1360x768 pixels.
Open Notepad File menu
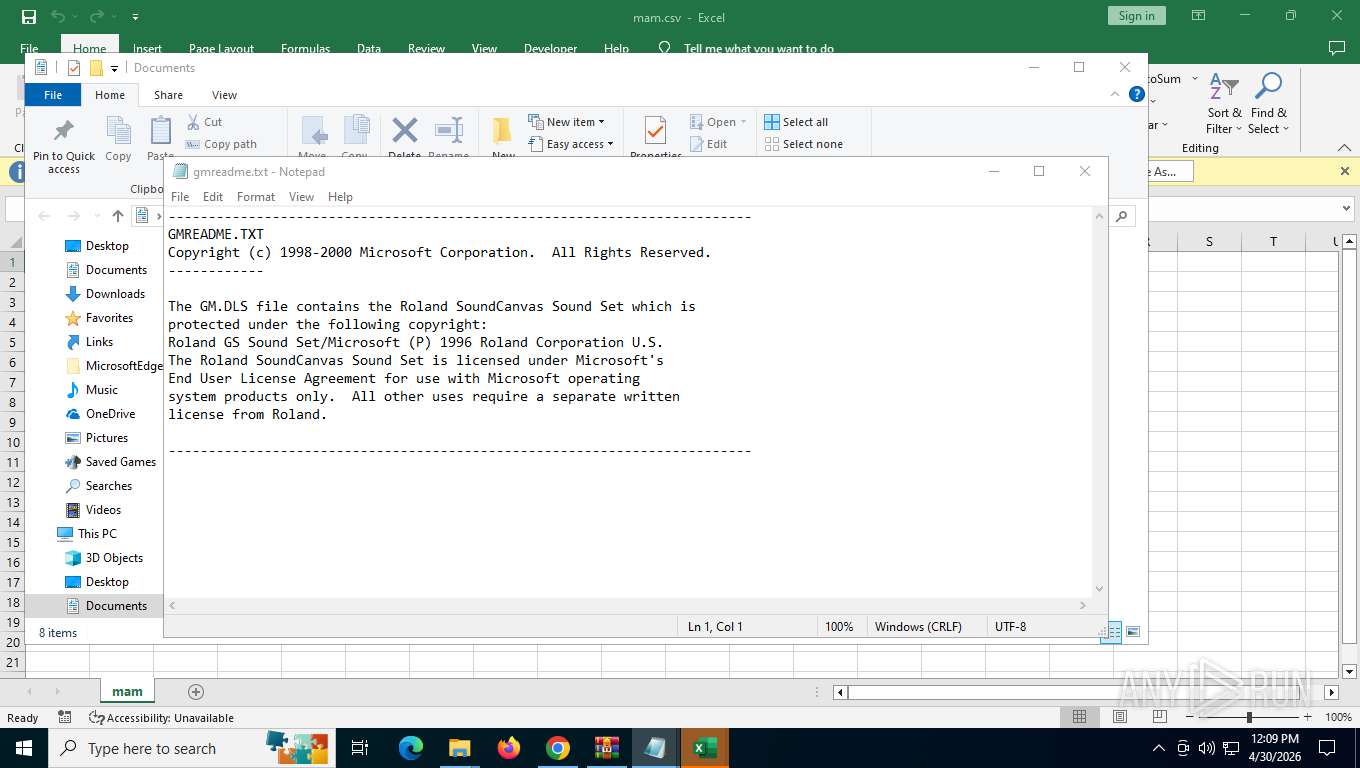click(x=180, y=197)
